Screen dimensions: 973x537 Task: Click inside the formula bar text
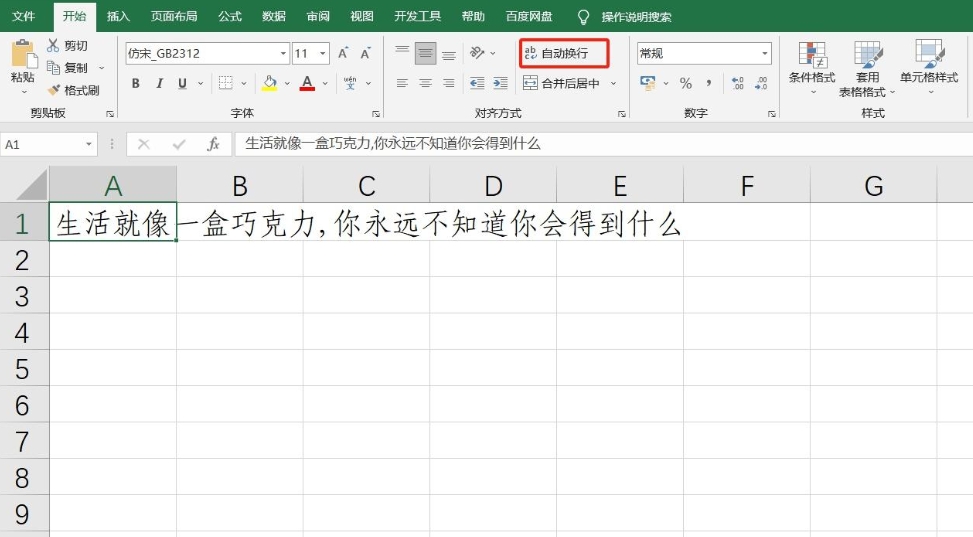[x=600, y=144]
